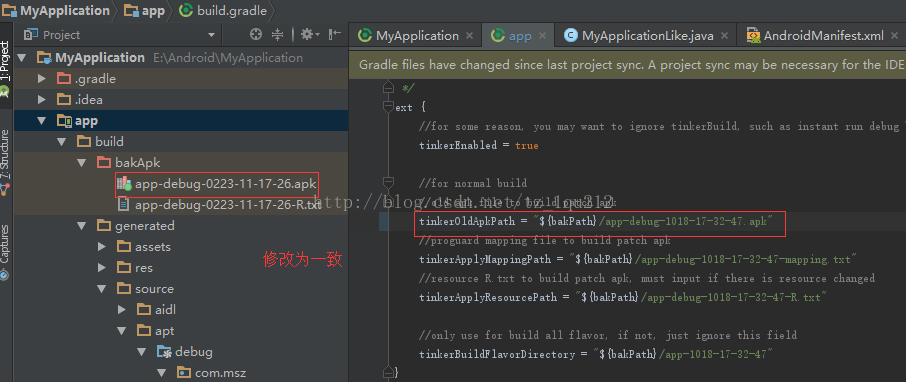
Task: Click the debug generated-source folder icon
Action: coord(165,351)
